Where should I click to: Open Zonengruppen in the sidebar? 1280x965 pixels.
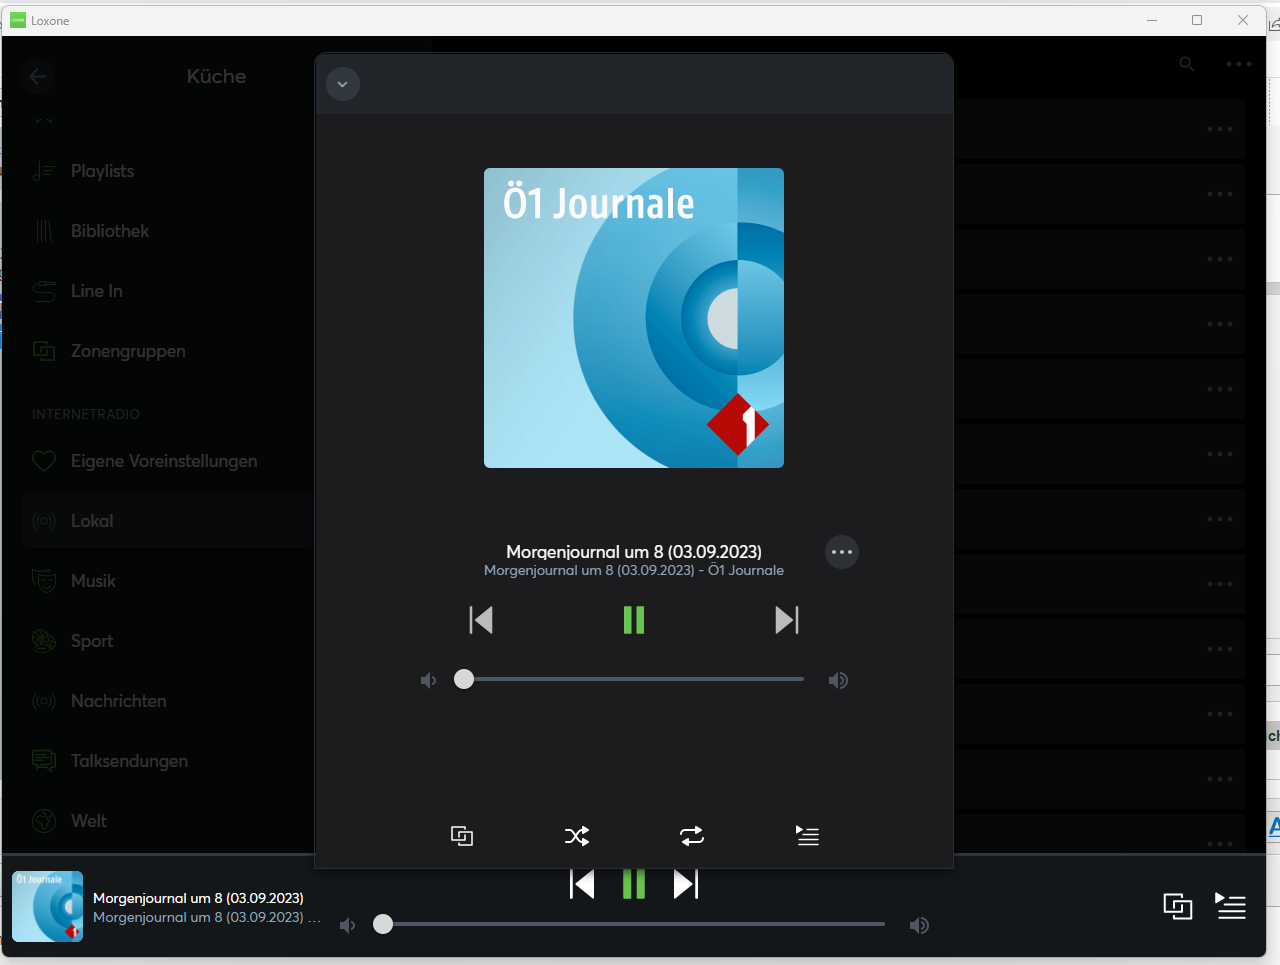[x=168, y=351]
